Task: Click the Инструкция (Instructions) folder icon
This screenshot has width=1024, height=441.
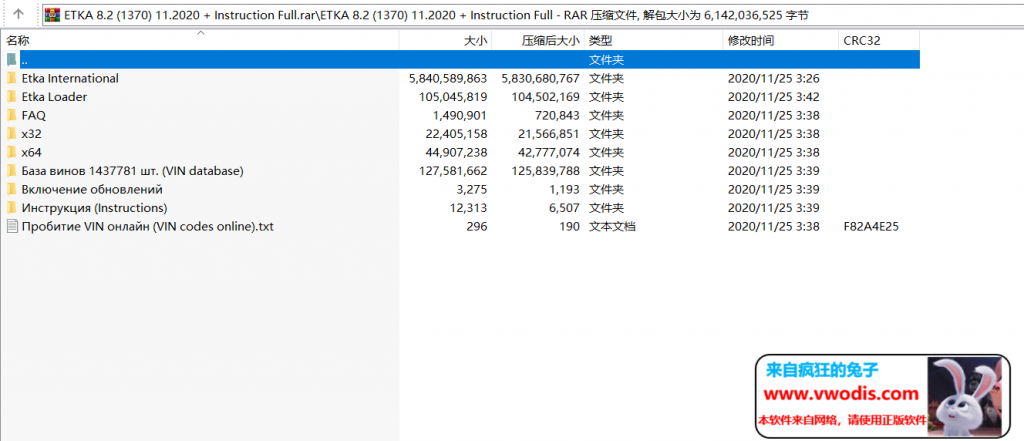Action: [11, 208]
